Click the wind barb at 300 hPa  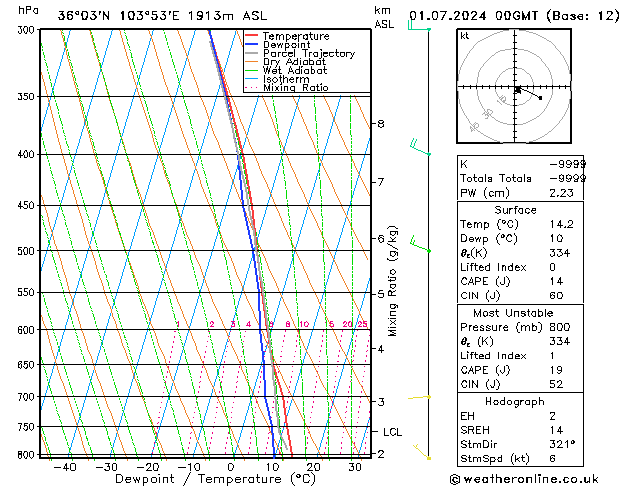419,26
